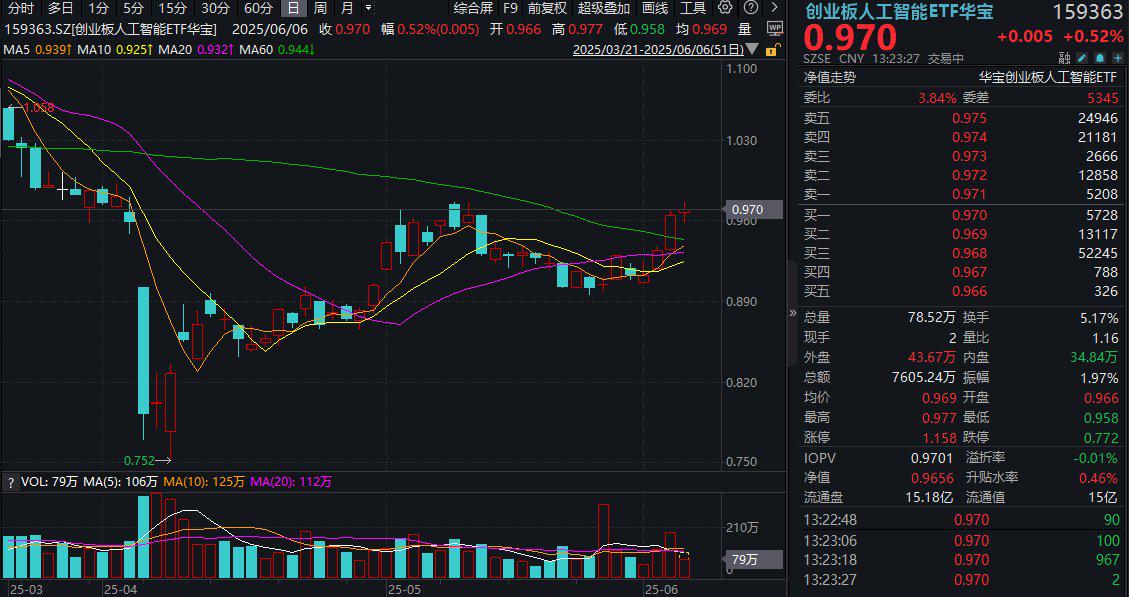Click the 13:23:18 trade tick row
1129x597 pixels.
961,560
